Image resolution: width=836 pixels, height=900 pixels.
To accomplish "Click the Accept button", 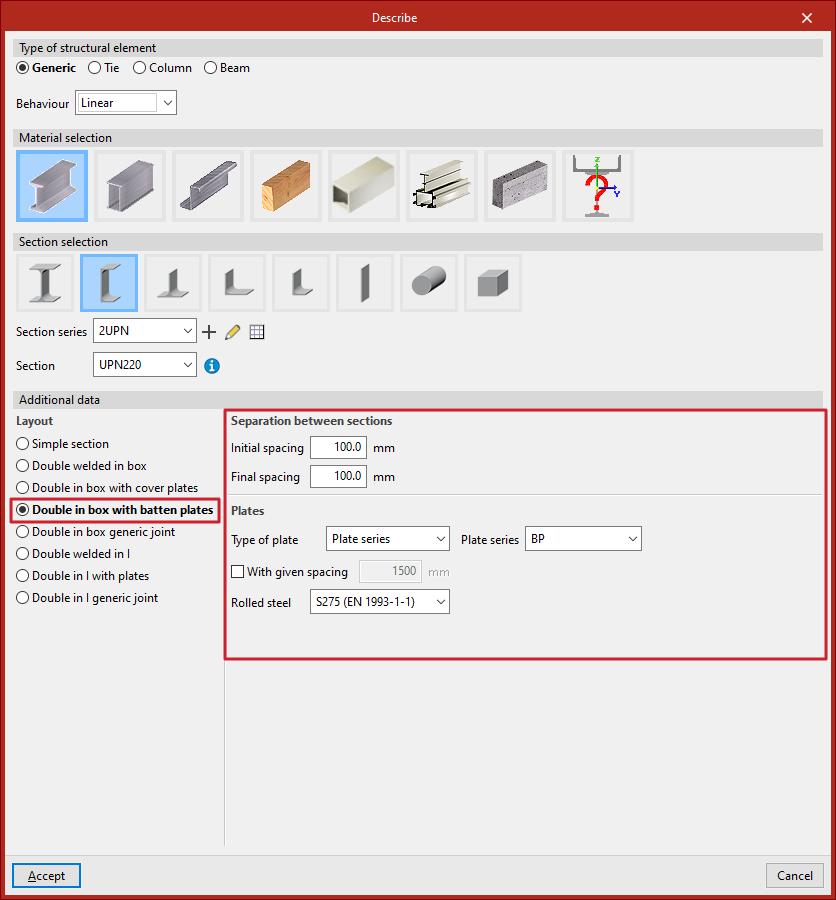I will [x=47, y=876].
